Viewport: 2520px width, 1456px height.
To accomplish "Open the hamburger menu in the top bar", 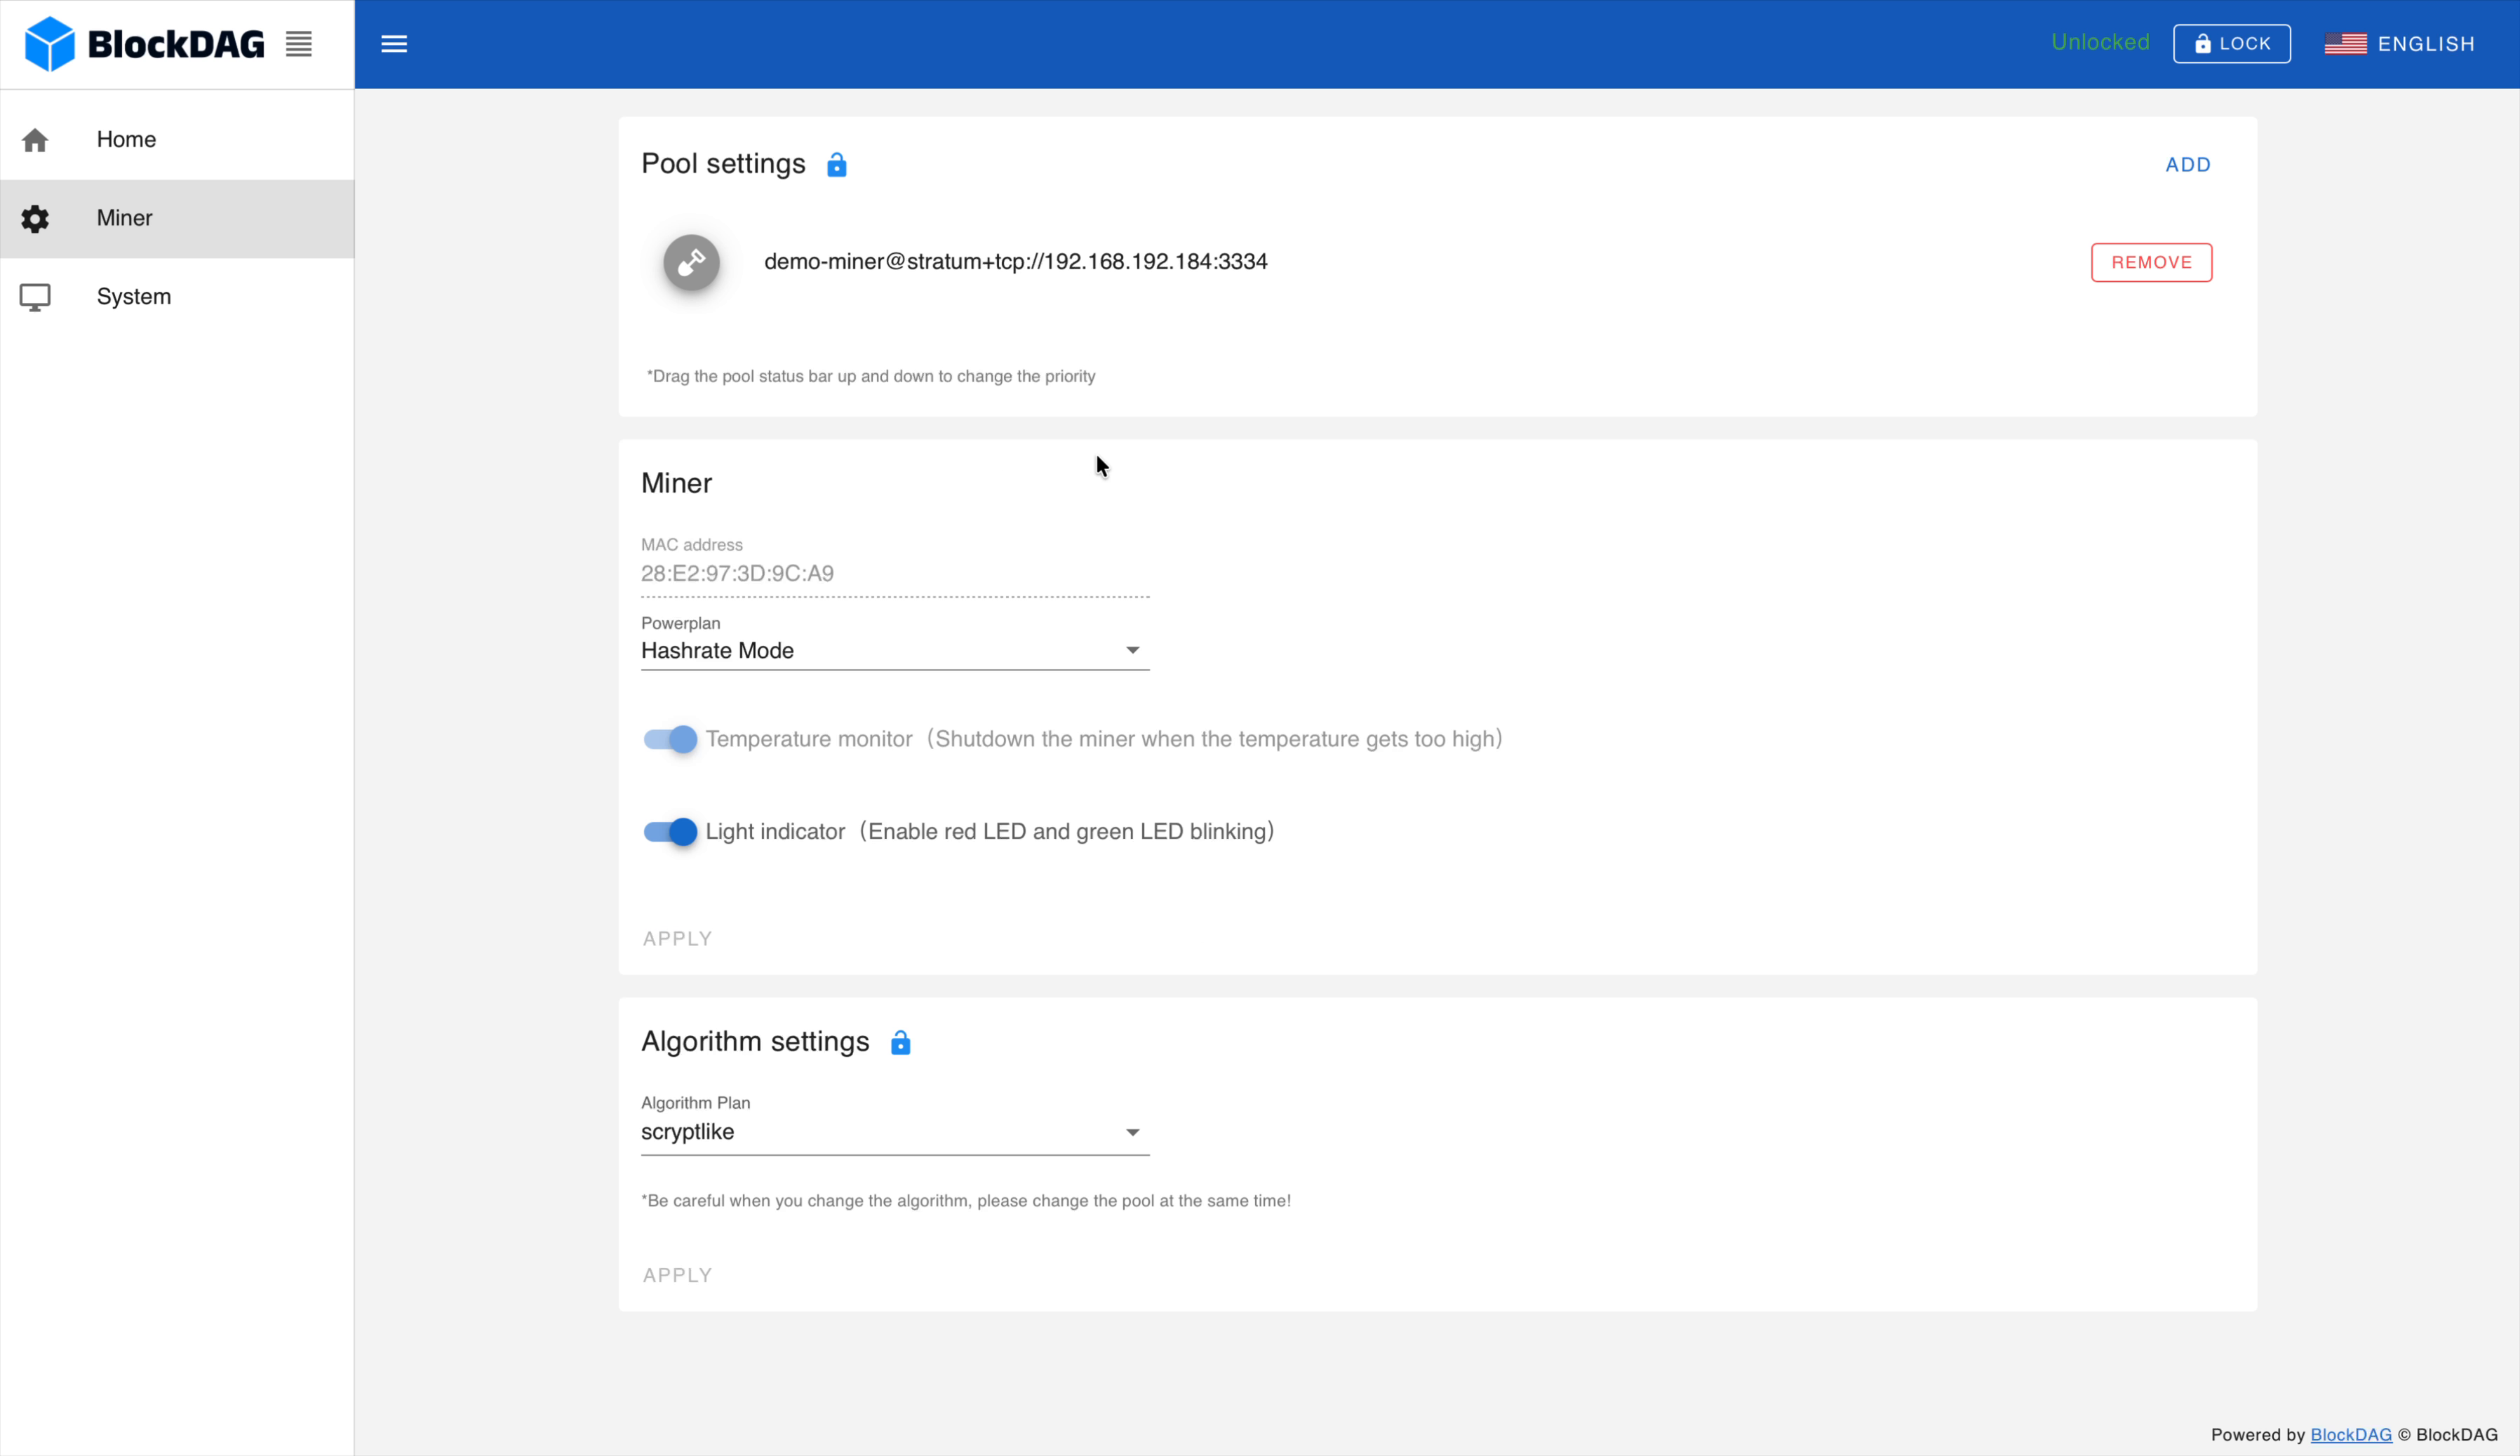I will coord(395,43).
